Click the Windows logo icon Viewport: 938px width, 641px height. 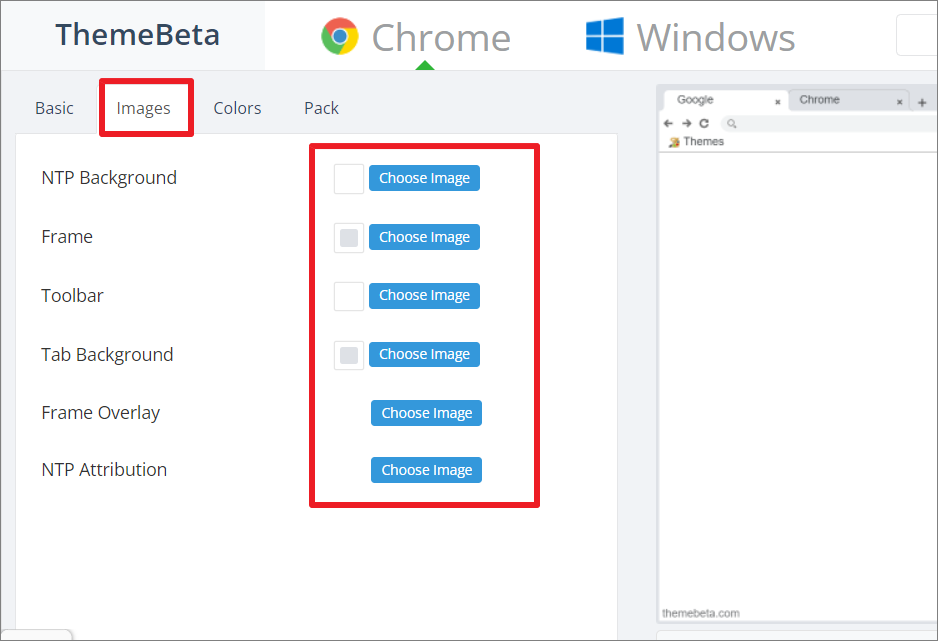pos(604,36)
